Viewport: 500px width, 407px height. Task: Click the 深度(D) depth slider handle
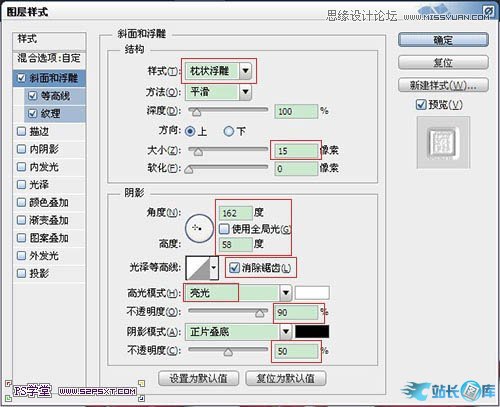(196, 112)
